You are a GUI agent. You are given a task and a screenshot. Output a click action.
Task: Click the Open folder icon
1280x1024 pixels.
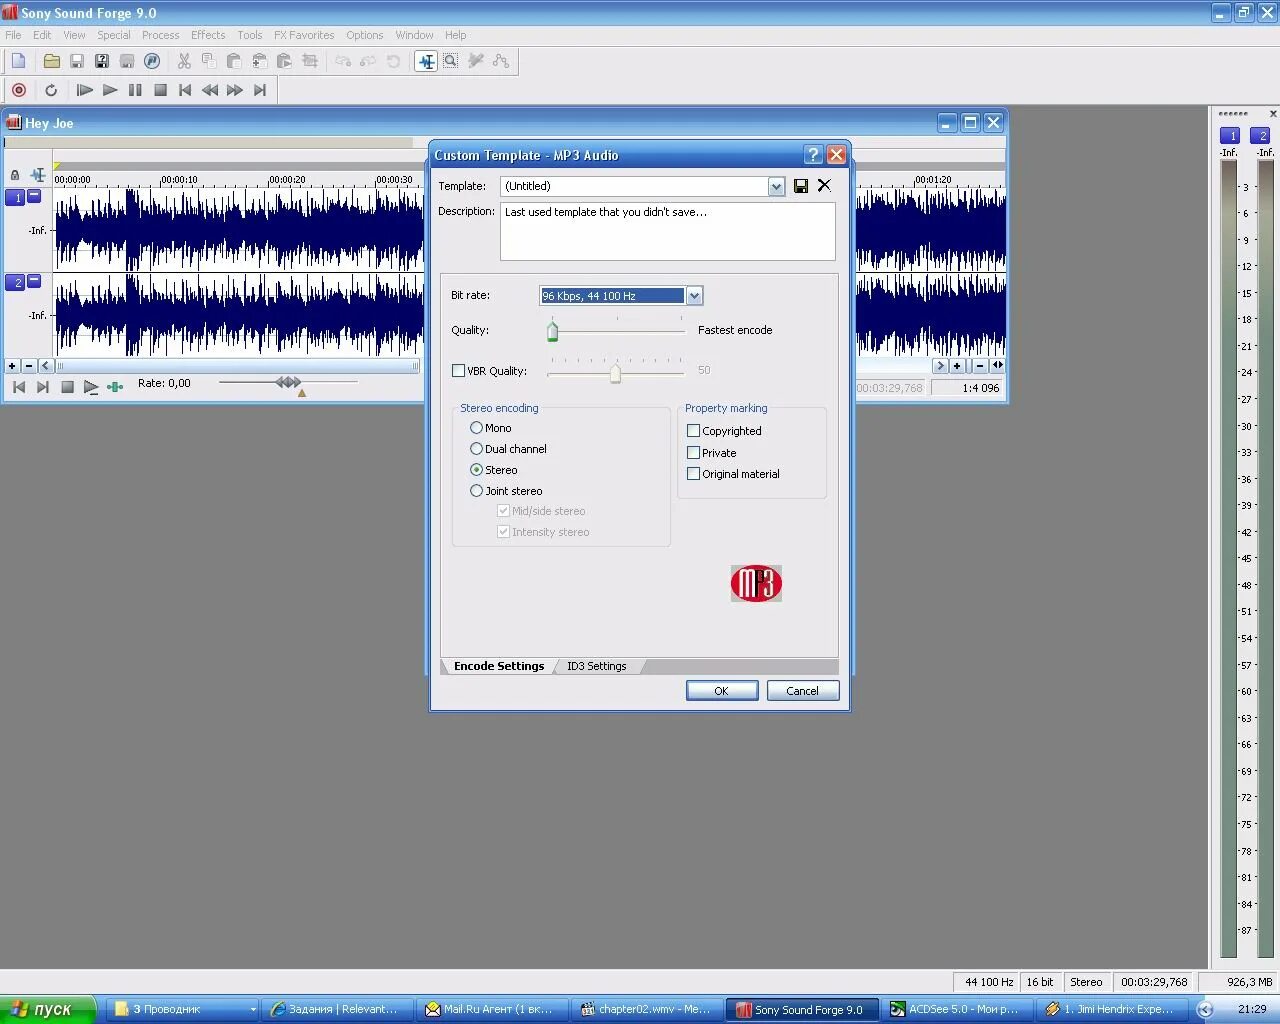coord(51,61)
